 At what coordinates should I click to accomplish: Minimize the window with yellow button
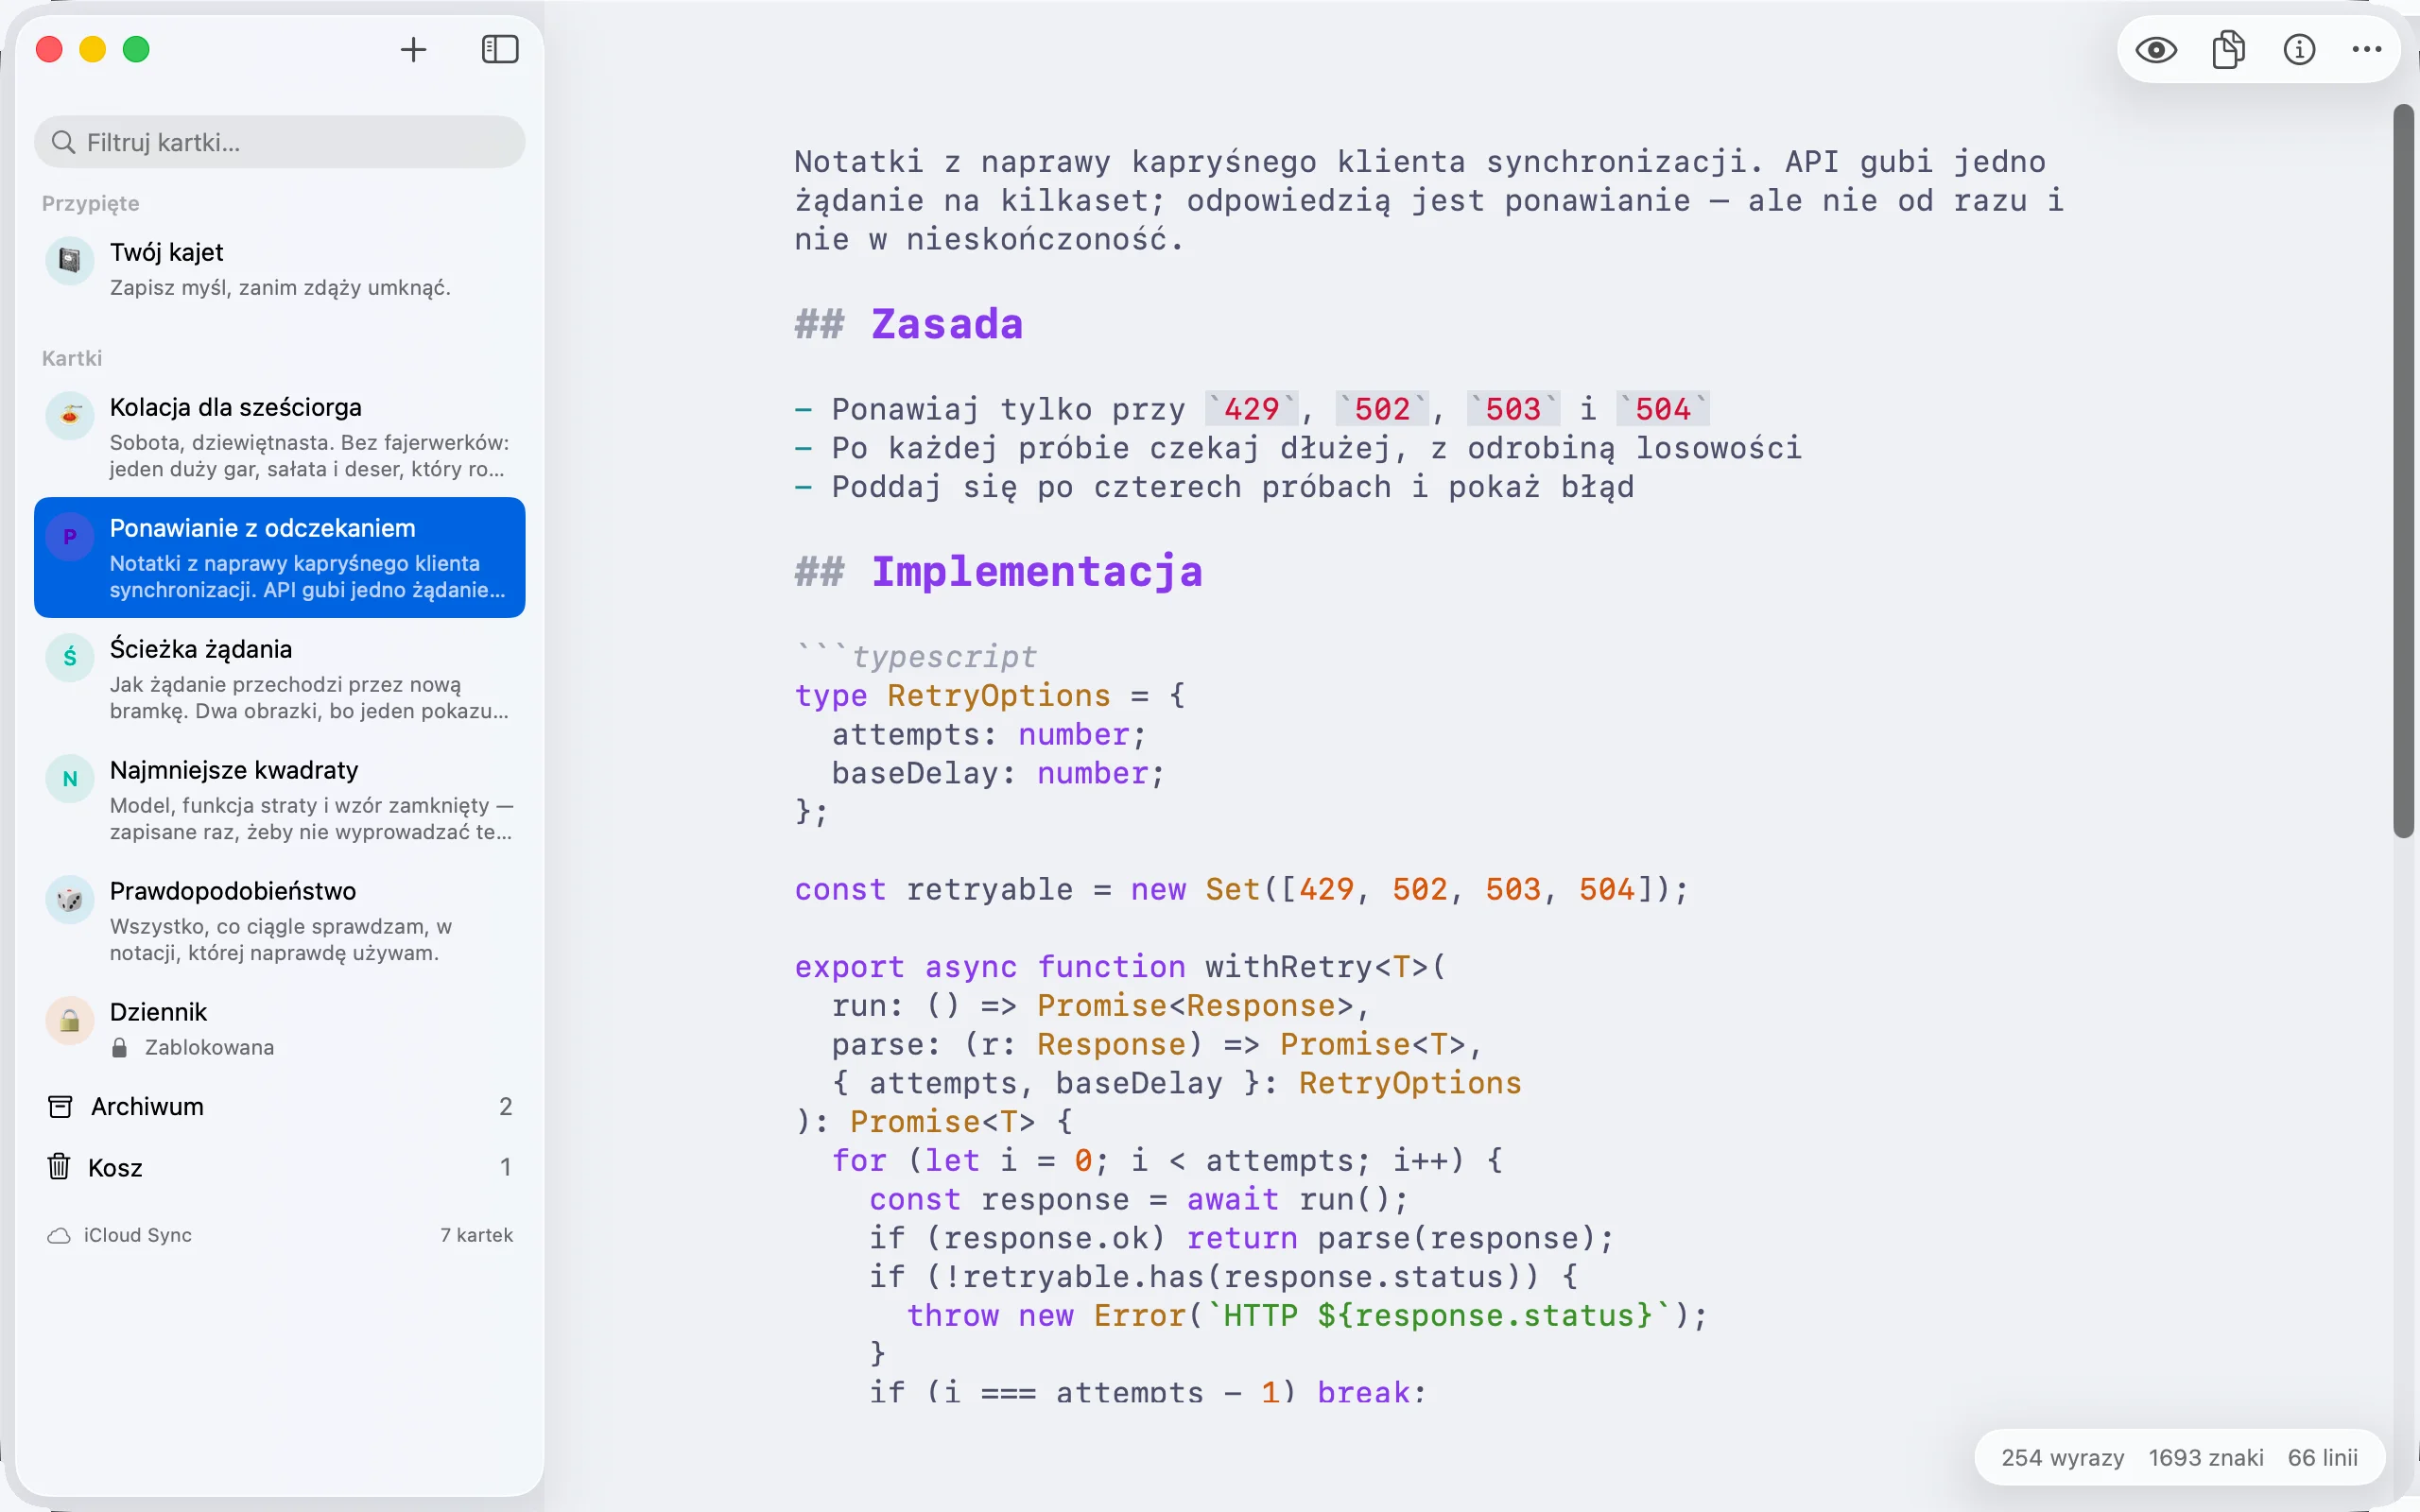(93, 49)
